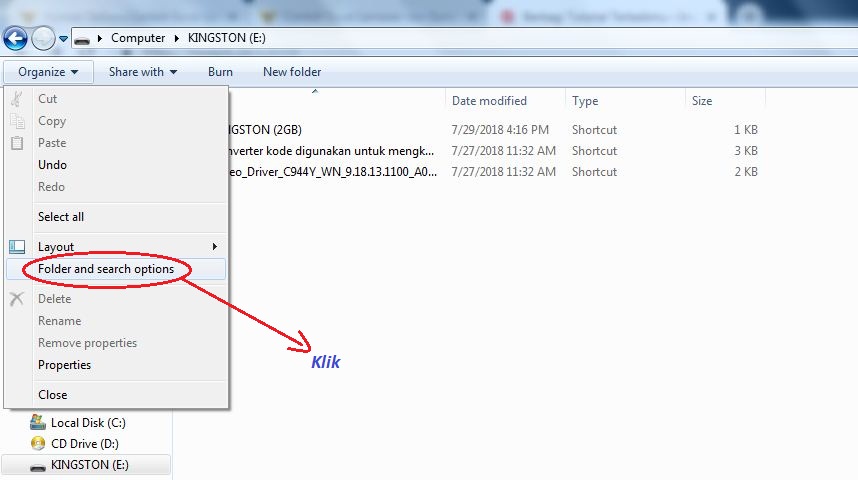
Task: Click the 1 KB size cell
Action: (x=746, y=130)
